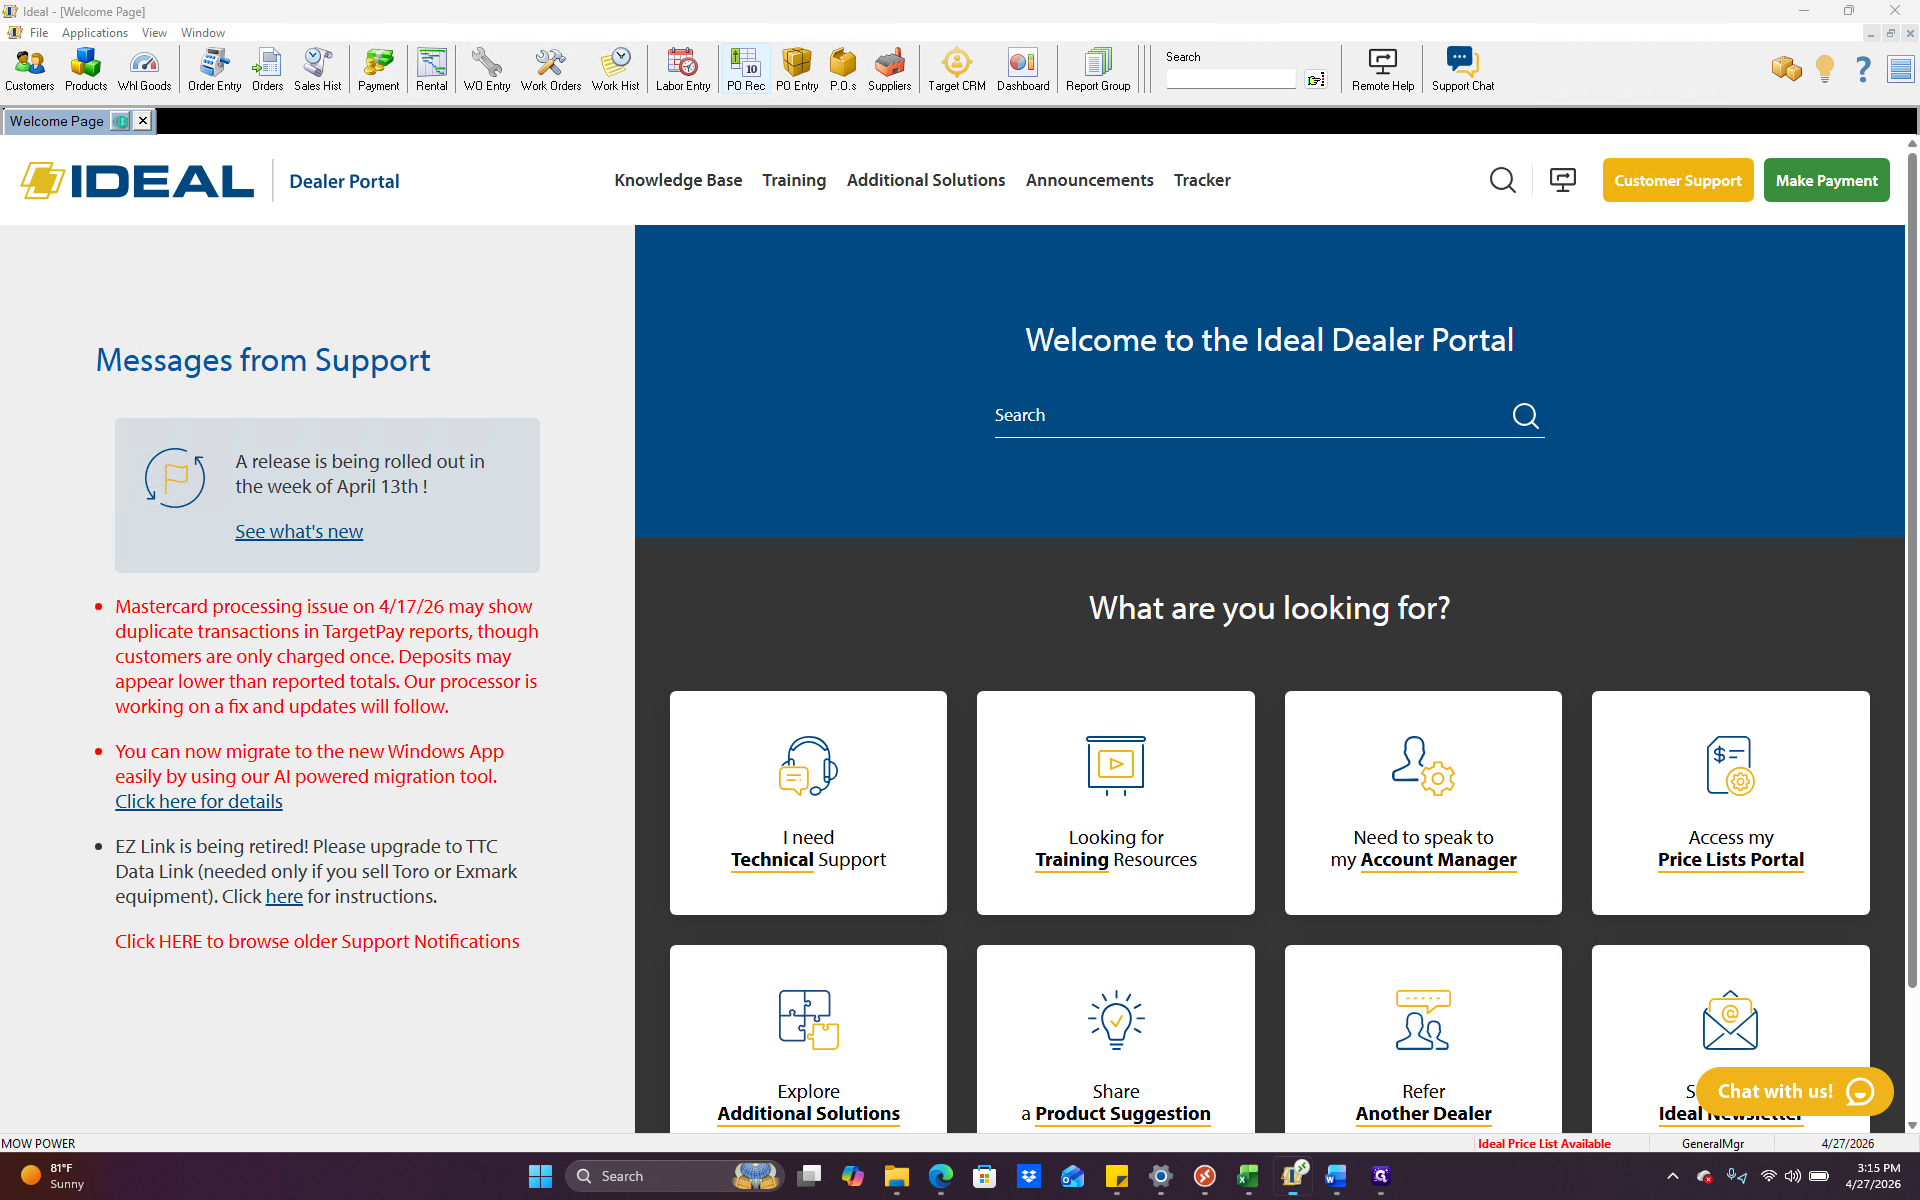The height and width of the screenshot is (1200, 1920).
Task: Open the Applications menu
Action: pyautogui.click(x=95, y=33)
